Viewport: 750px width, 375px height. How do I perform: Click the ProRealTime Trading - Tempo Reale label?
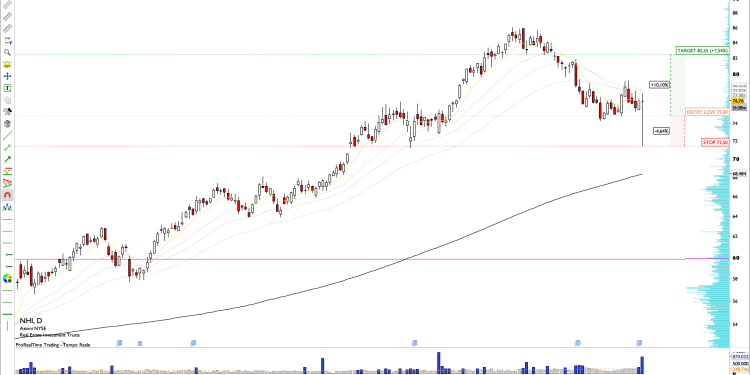(53, 344)
